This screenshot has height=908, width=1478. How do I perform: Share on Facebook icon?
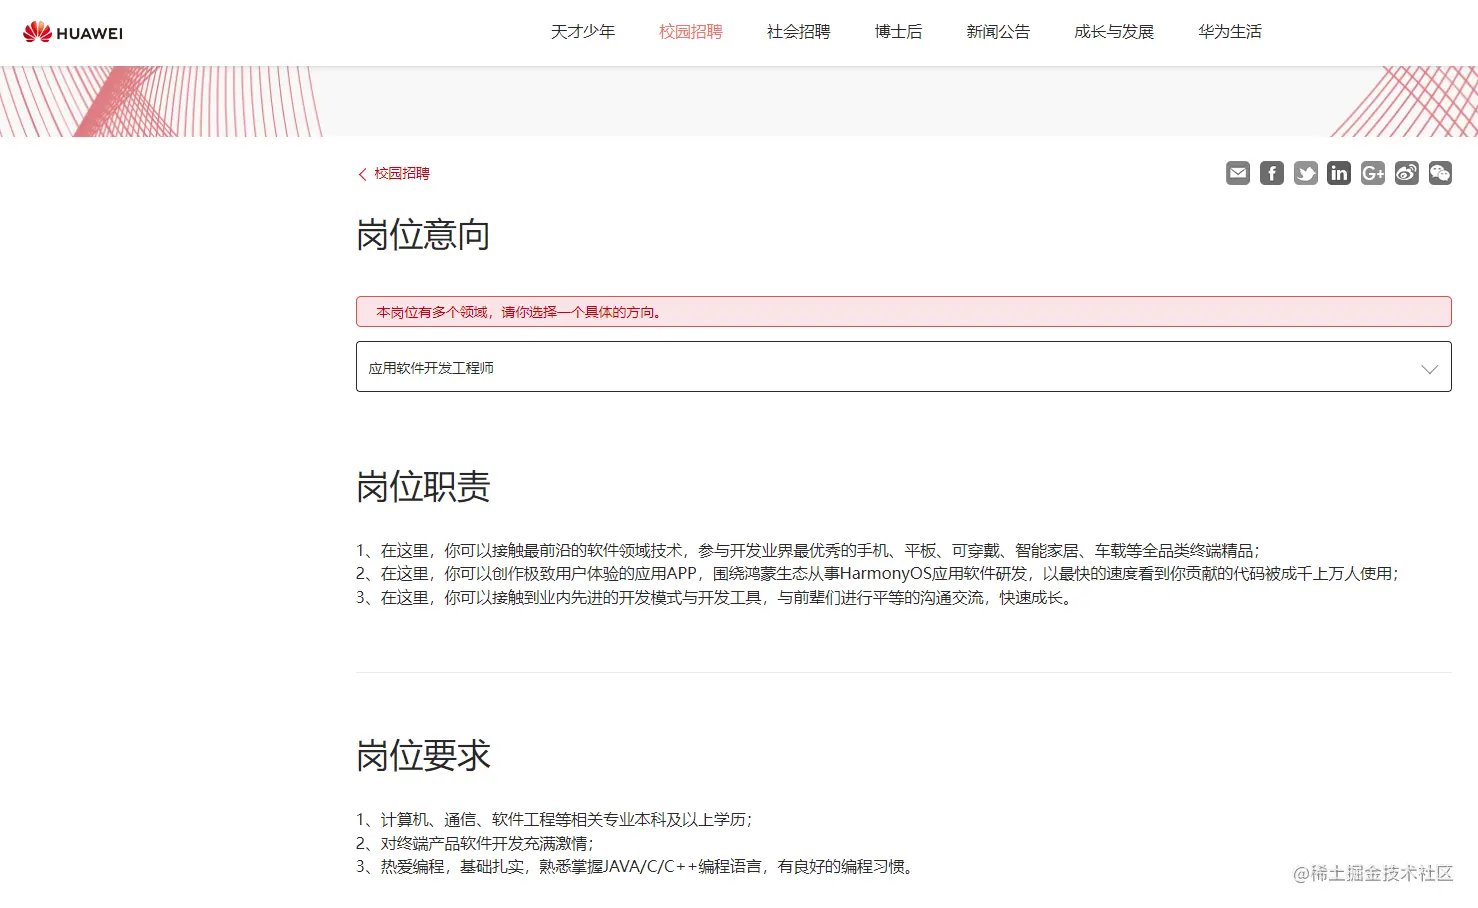pos(1272,173)
